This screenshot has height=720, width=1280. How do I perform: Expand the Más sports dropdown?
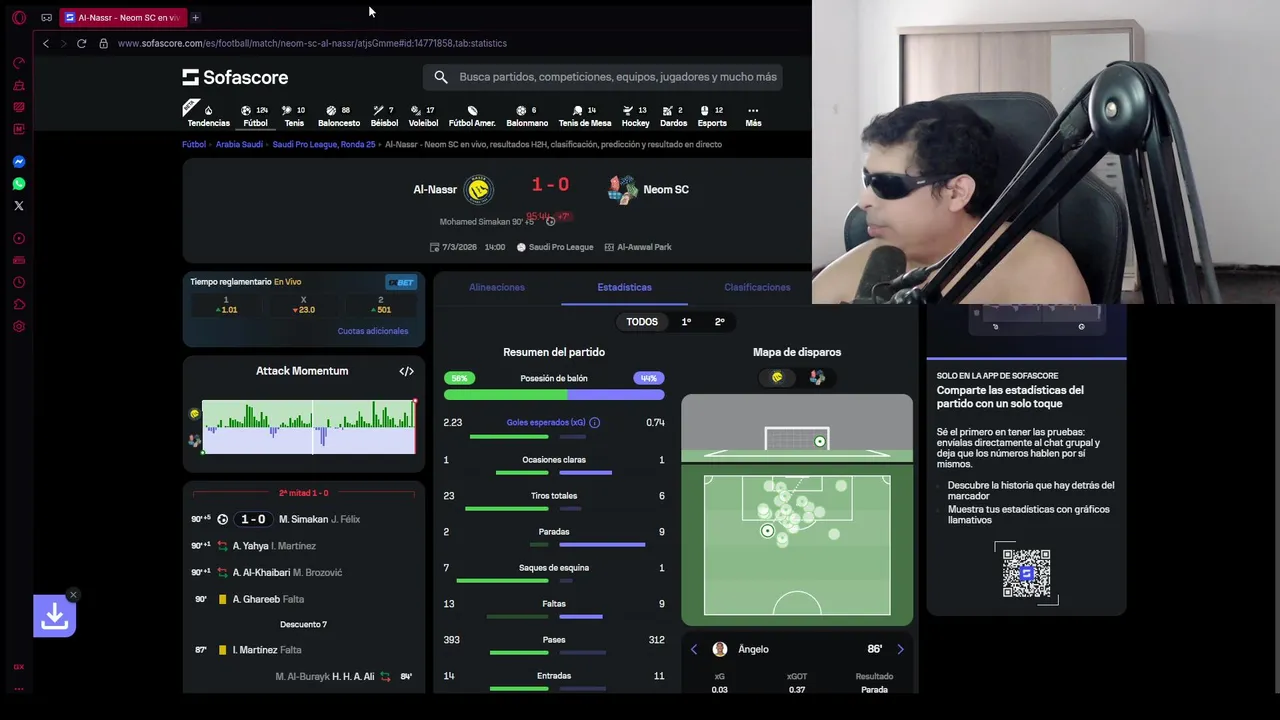[753, 116]
